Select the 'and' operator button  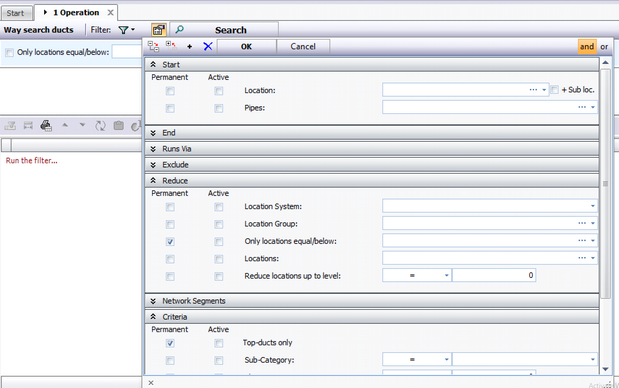(x=587, y=47)
